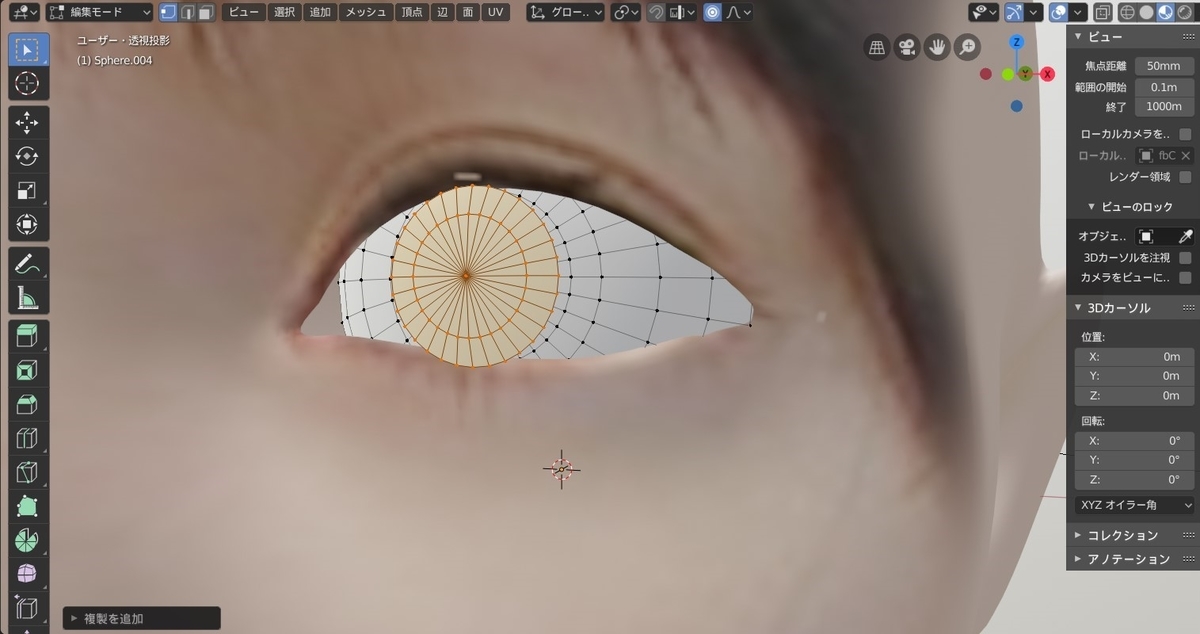Enable the ローカルカメラ checkbox

click(x=1185, y=134)
